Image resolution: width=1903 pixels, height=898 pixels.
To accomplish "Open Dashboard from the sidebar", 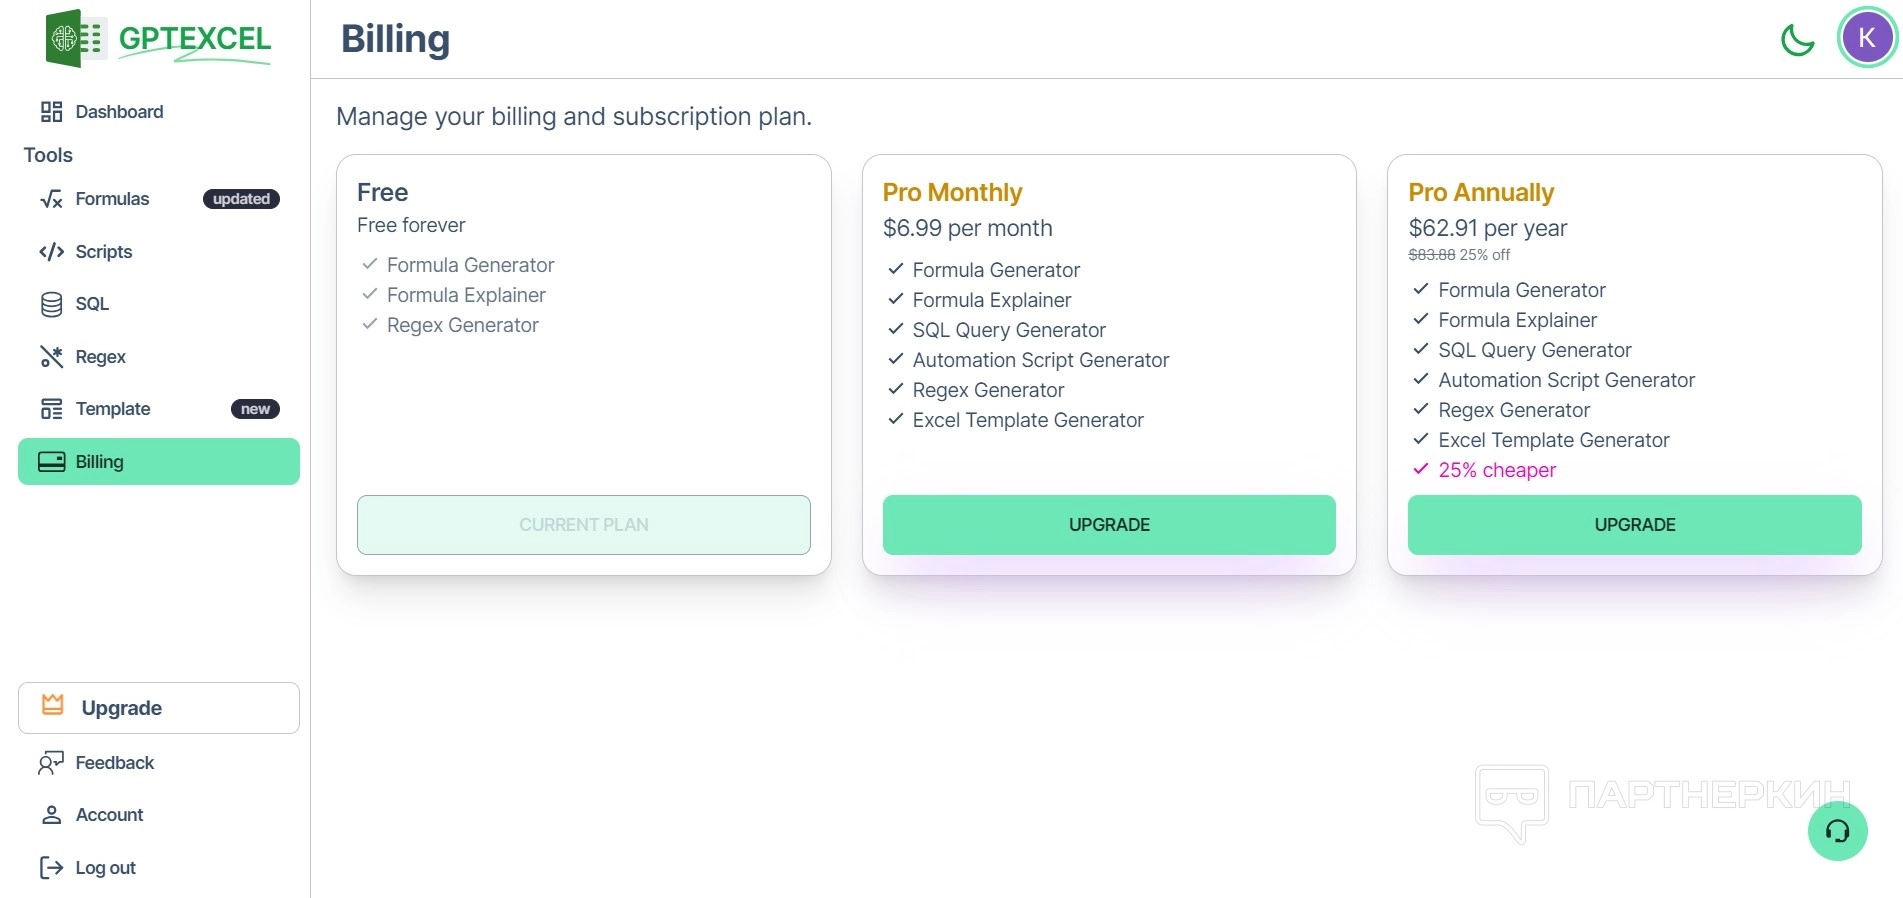I will coord(118,112).
